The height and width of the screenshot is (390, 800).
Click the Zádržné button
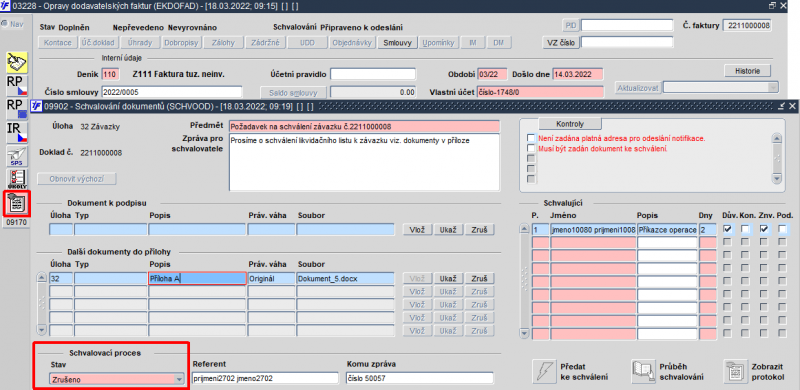(265, 43)
